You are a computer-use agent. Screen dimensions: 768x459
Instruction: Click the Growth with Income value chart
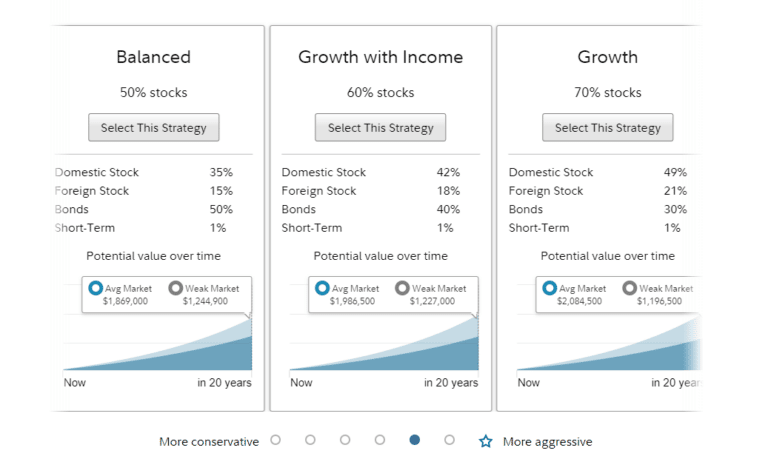point(385,350)
